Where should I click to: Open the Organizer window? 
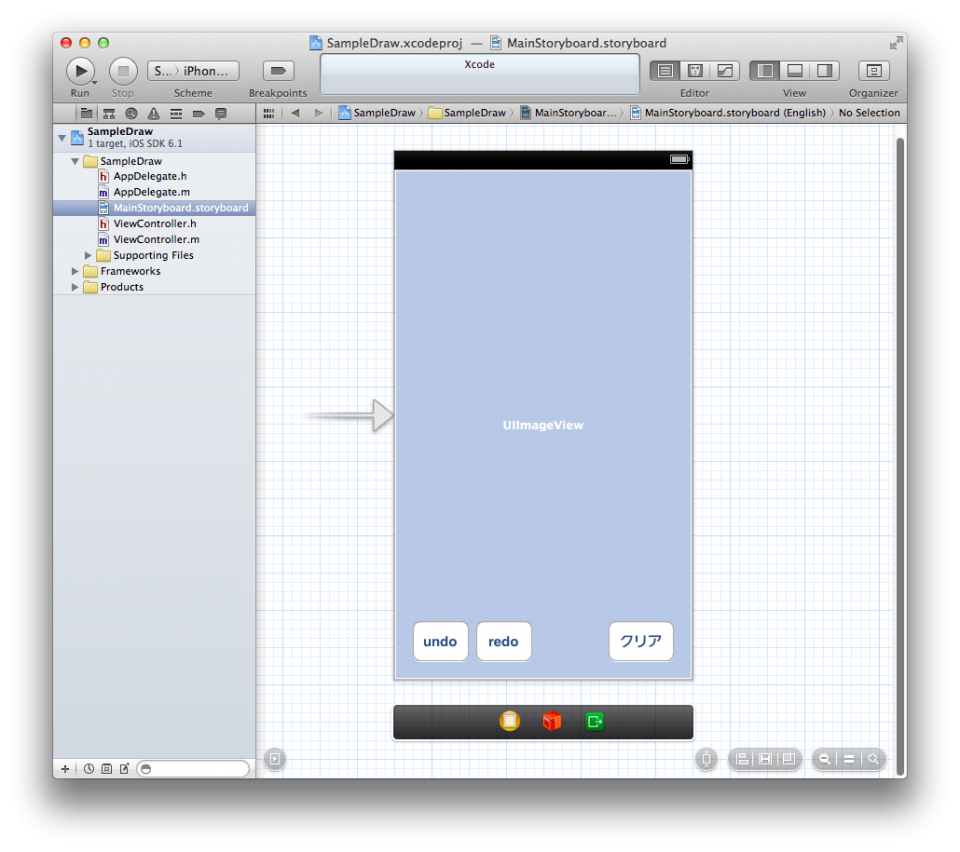tap(873, 71)
